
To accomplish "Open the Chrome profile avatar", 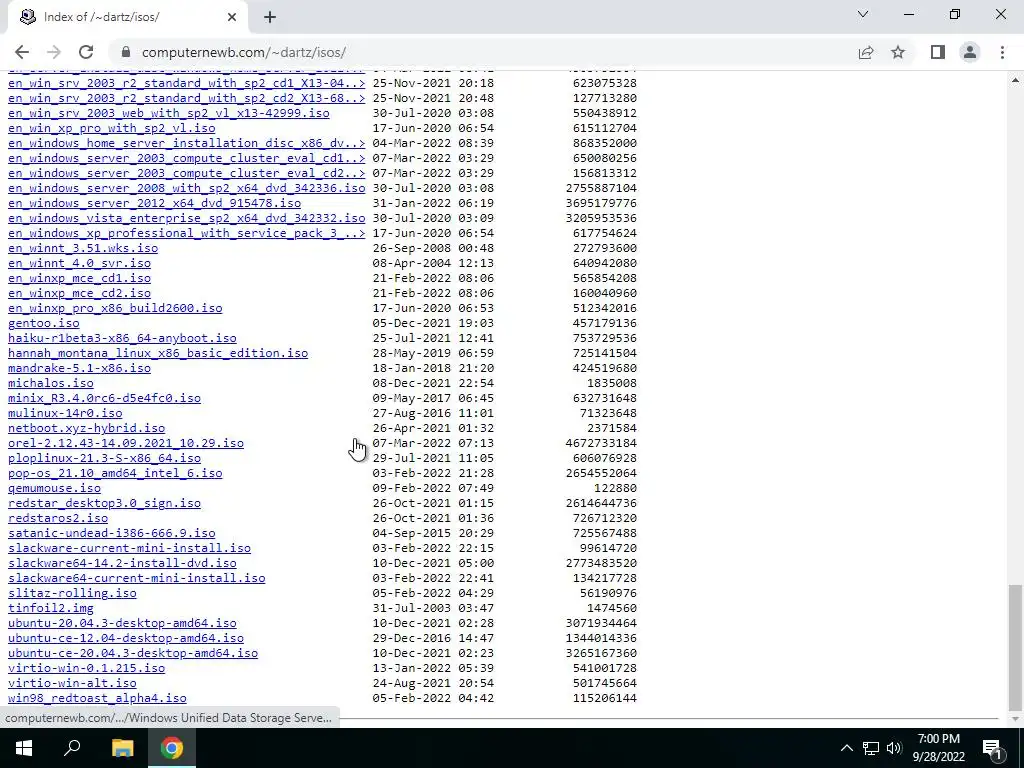I will pos(970,52).
